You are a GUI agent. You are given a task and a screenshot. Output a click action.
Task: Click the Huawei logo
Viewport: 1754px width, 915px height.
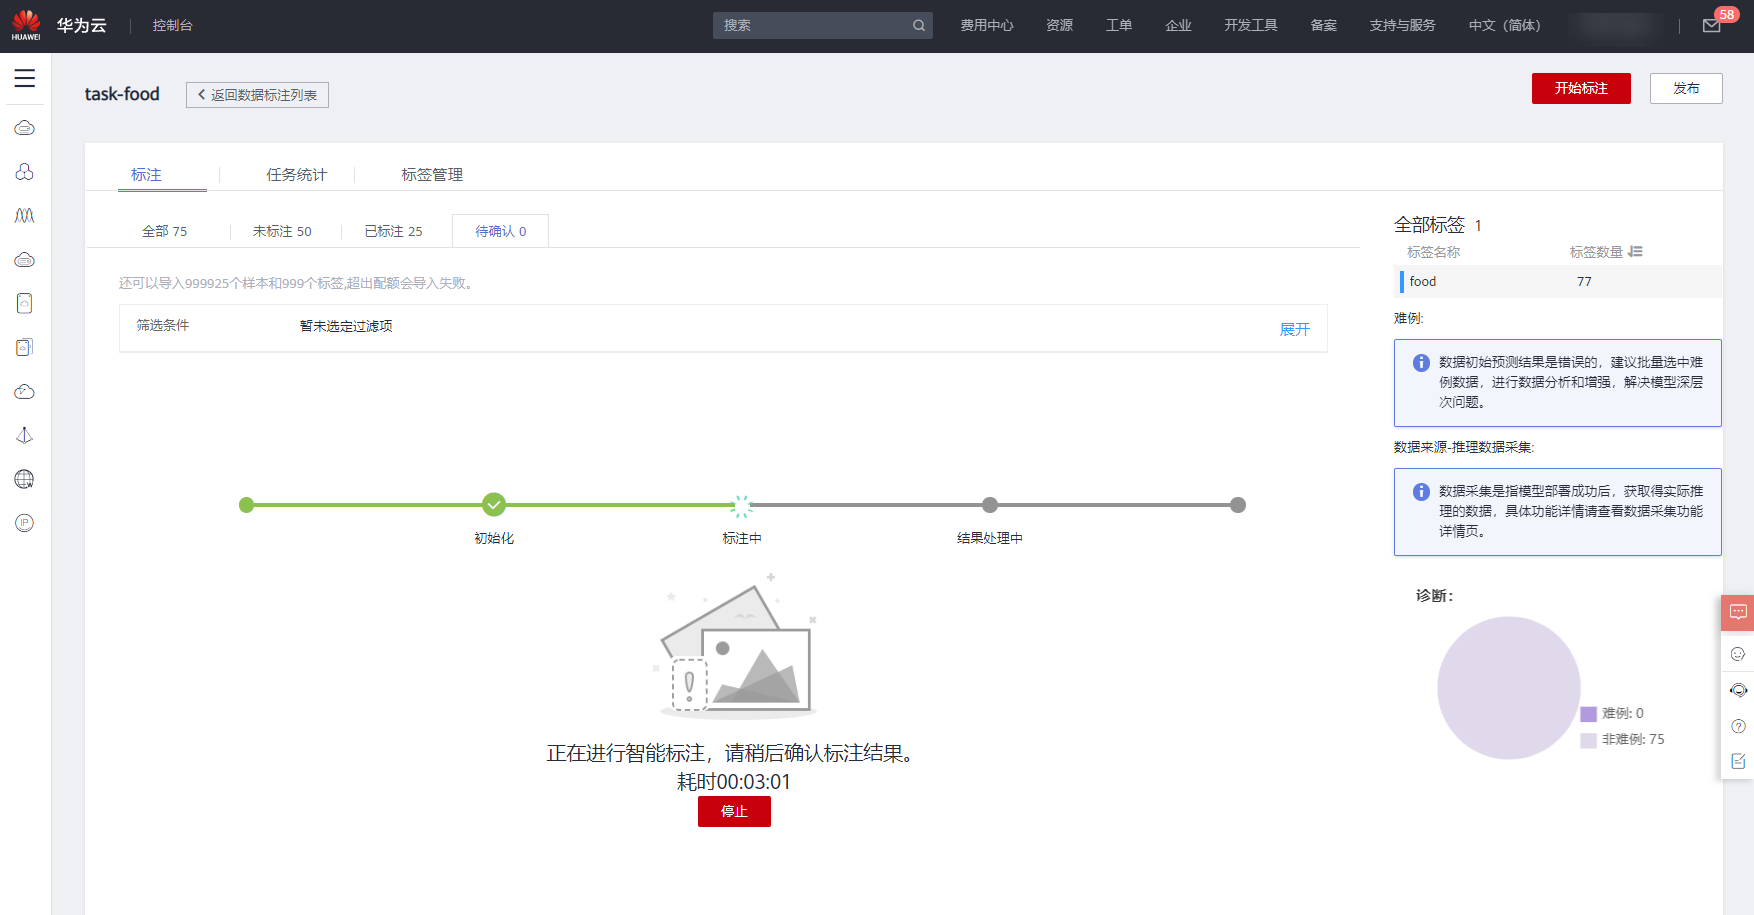tap(26, 25)
